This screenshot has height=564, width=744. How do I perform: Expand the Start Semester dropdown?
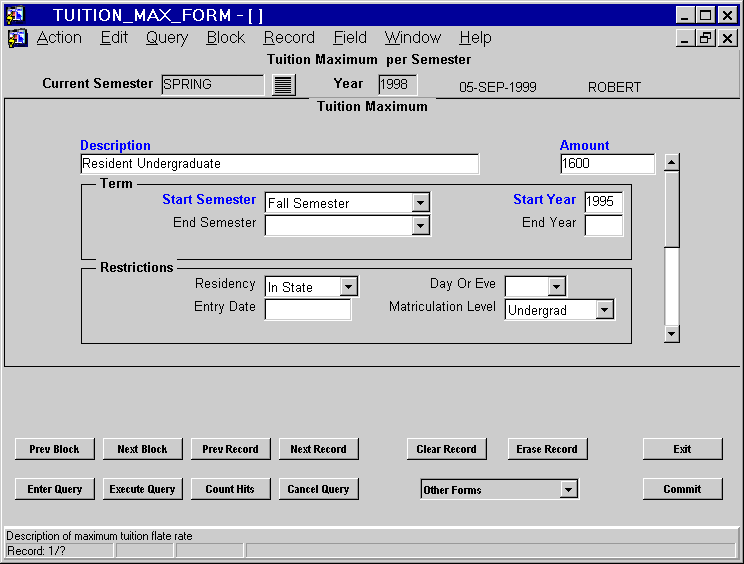(420, 203)
